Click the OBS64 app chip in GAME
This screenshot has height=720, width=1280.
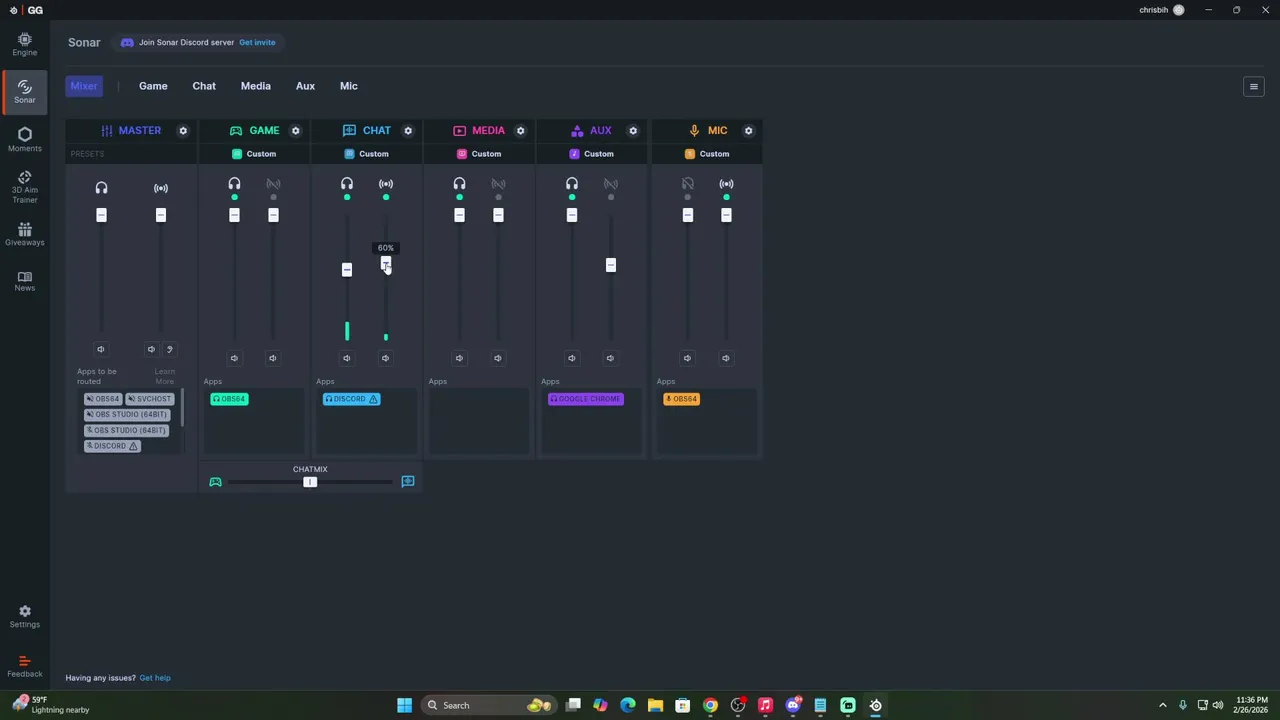coord(229,399)
